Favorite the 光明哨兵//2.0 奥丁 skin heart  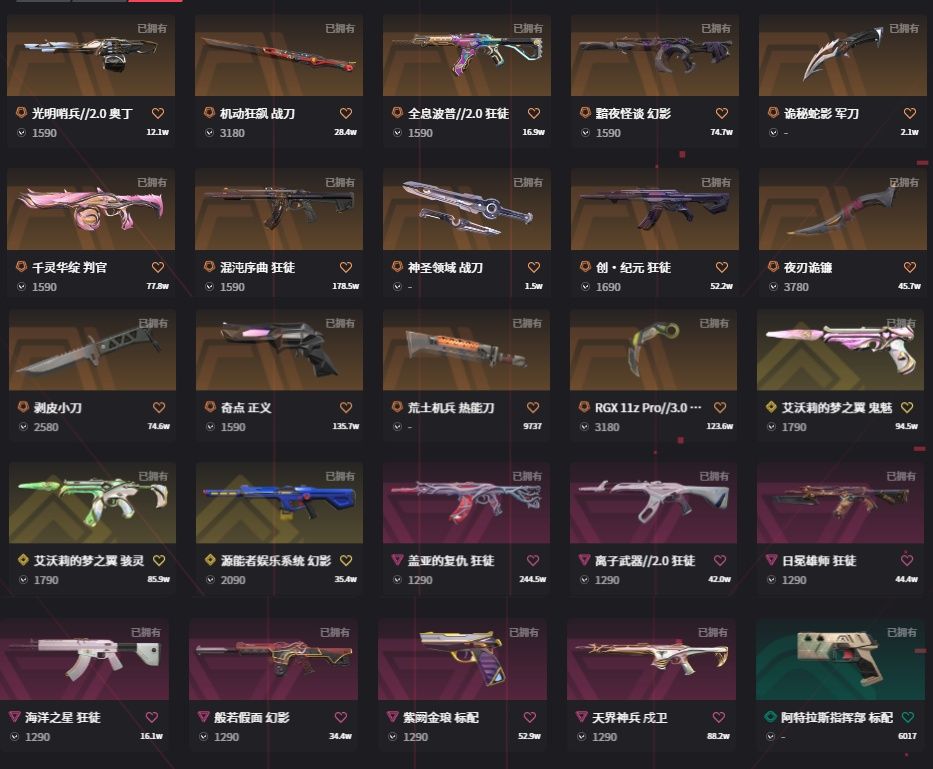(x=158, y=113)
